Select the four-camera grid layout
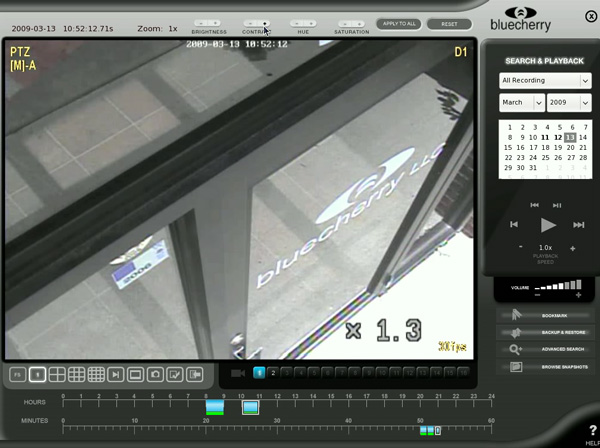 pyautogui.click(x=57, y=375)
